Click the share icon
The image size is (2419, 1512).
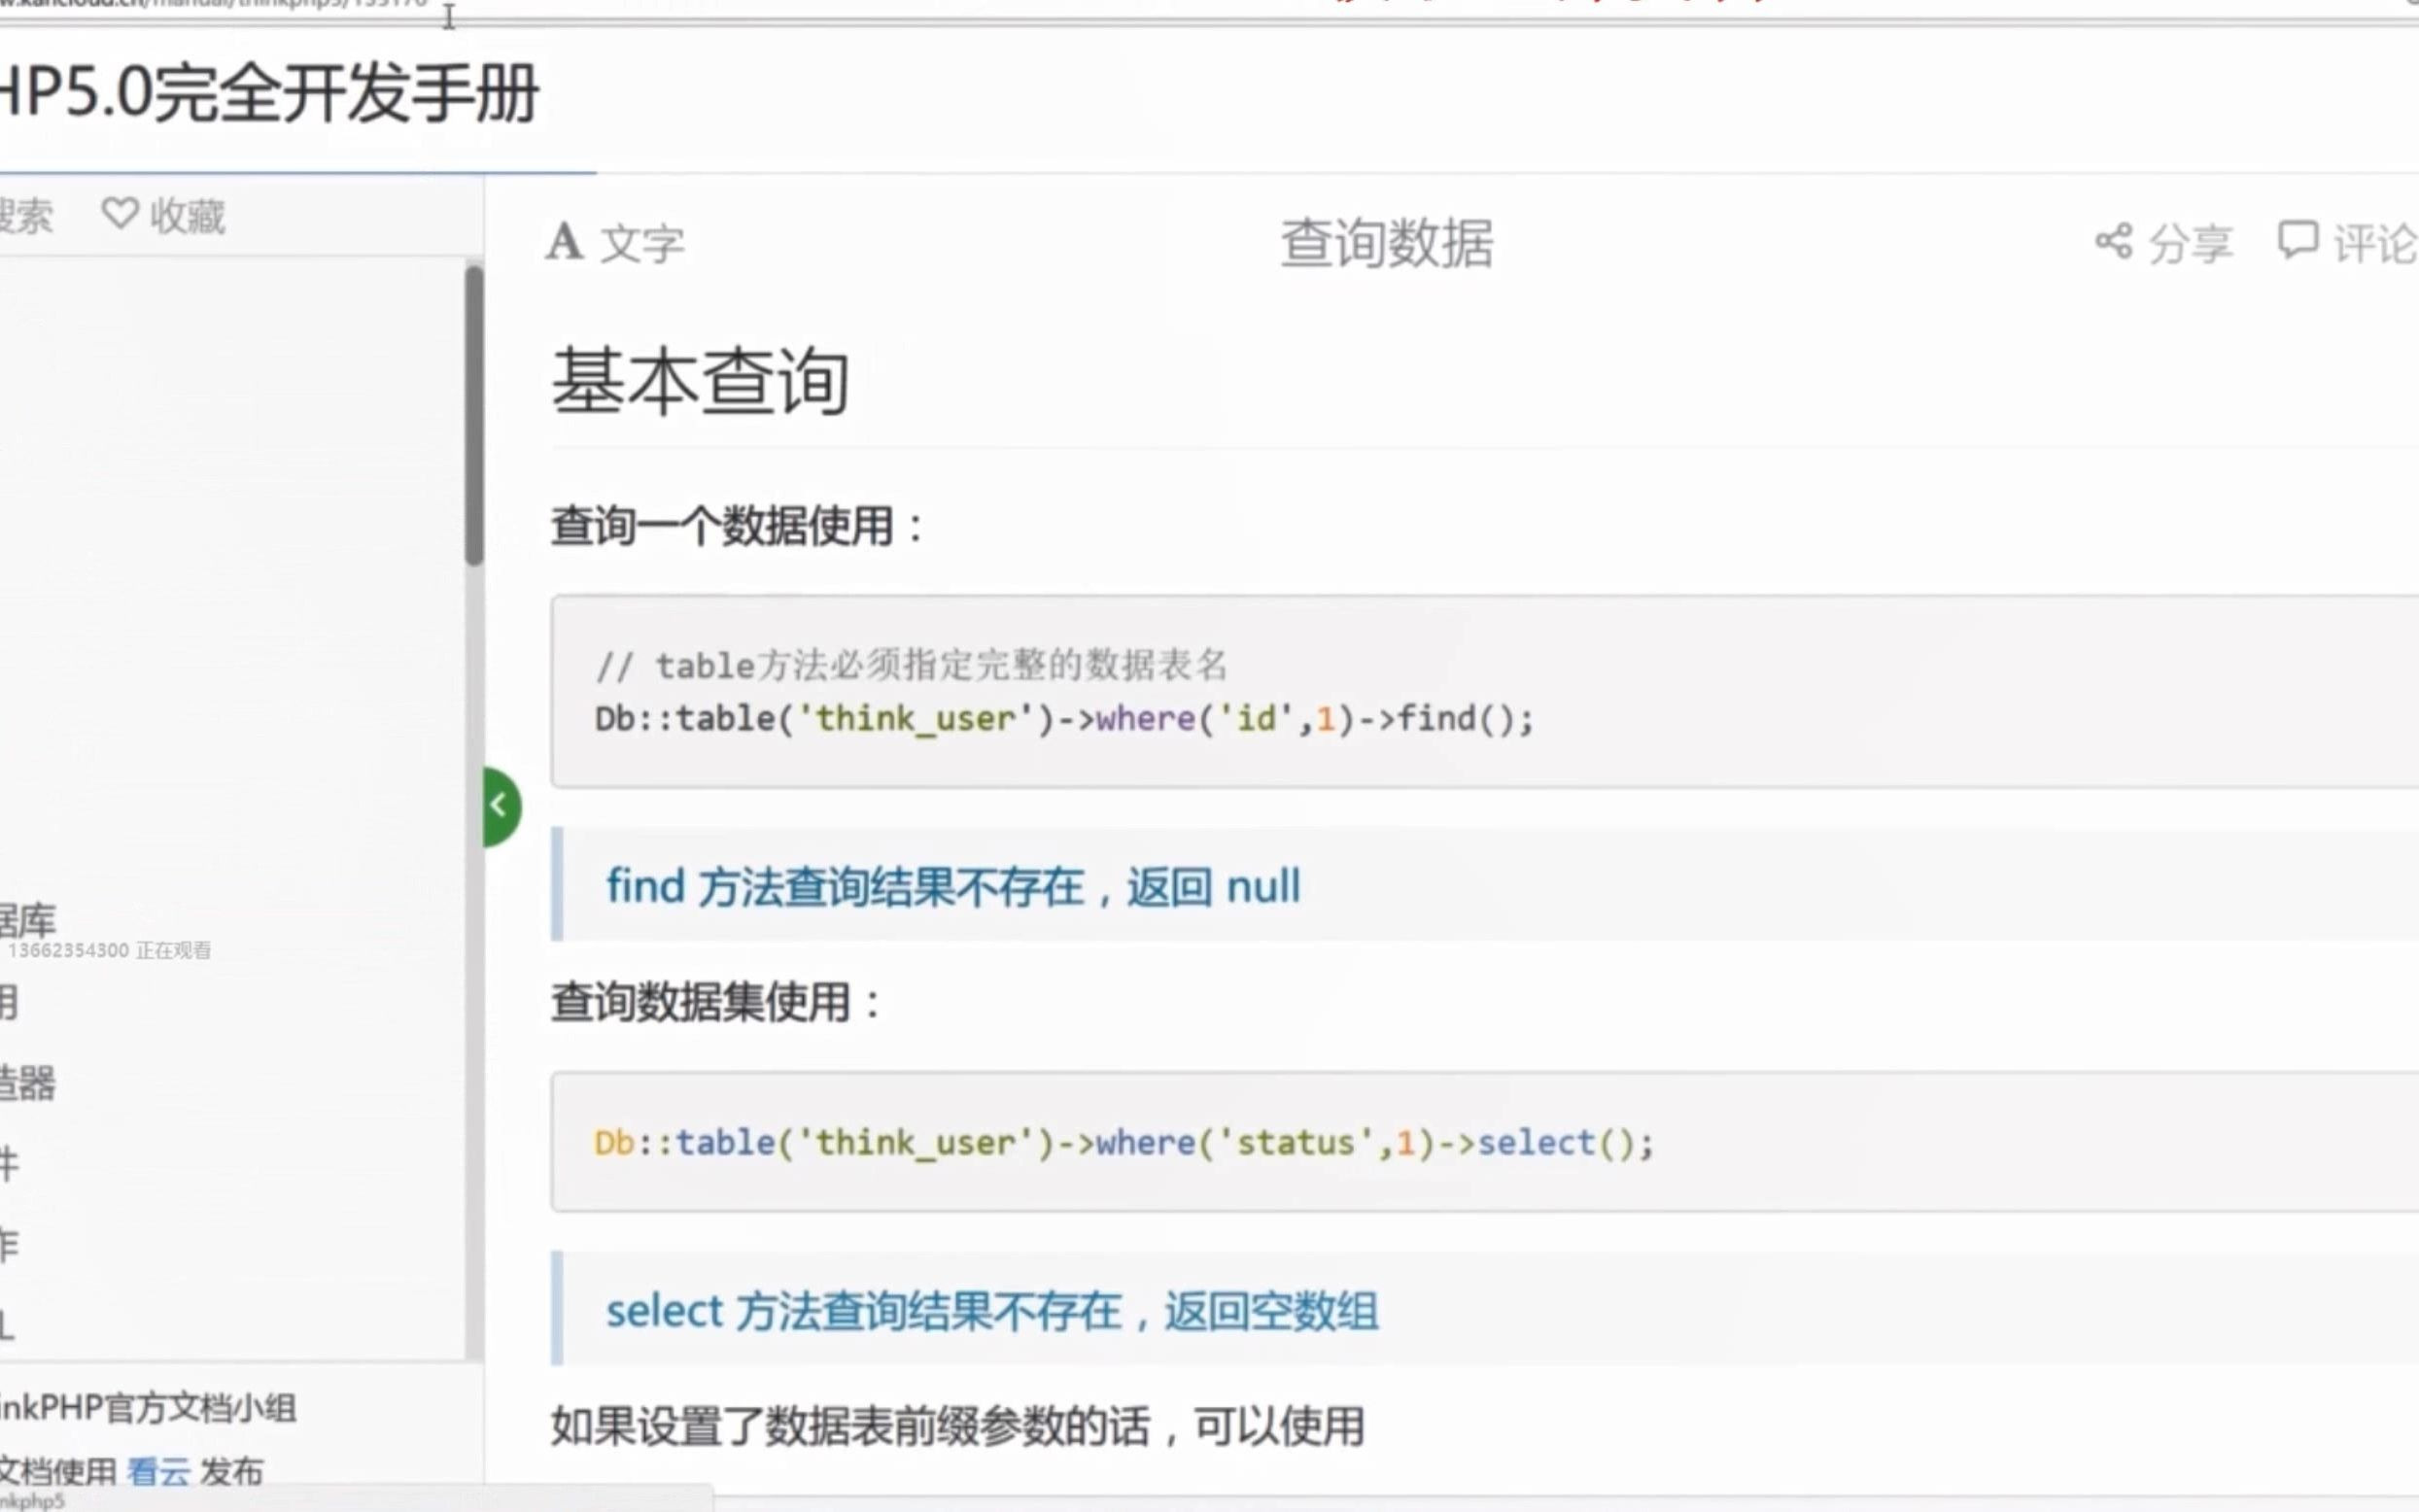(x=2113, y=241)
